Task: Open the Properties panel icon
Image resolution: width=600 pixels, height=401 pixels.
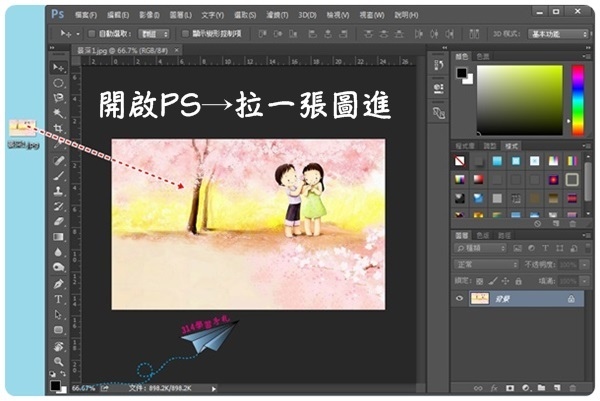Action: point(439,89)
